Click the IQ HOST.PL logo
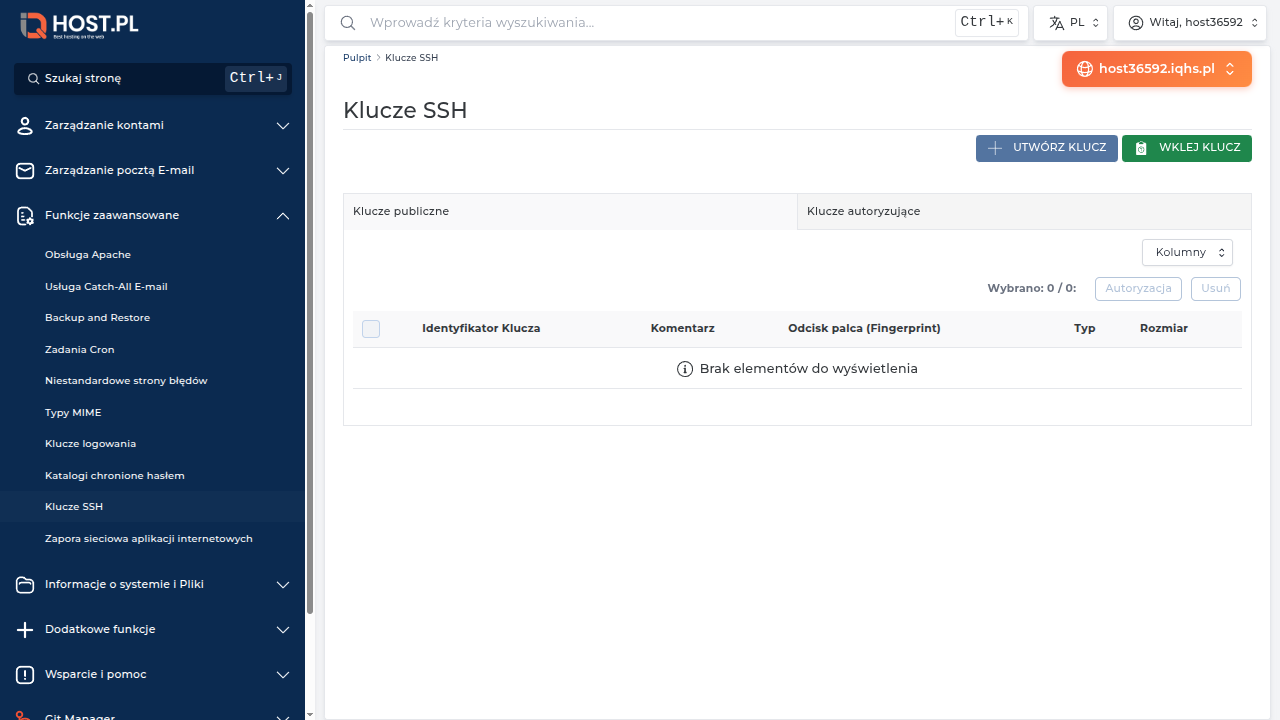Viewport: 1280px width, 720px height. pyautogui.click(x=79, y=26)
